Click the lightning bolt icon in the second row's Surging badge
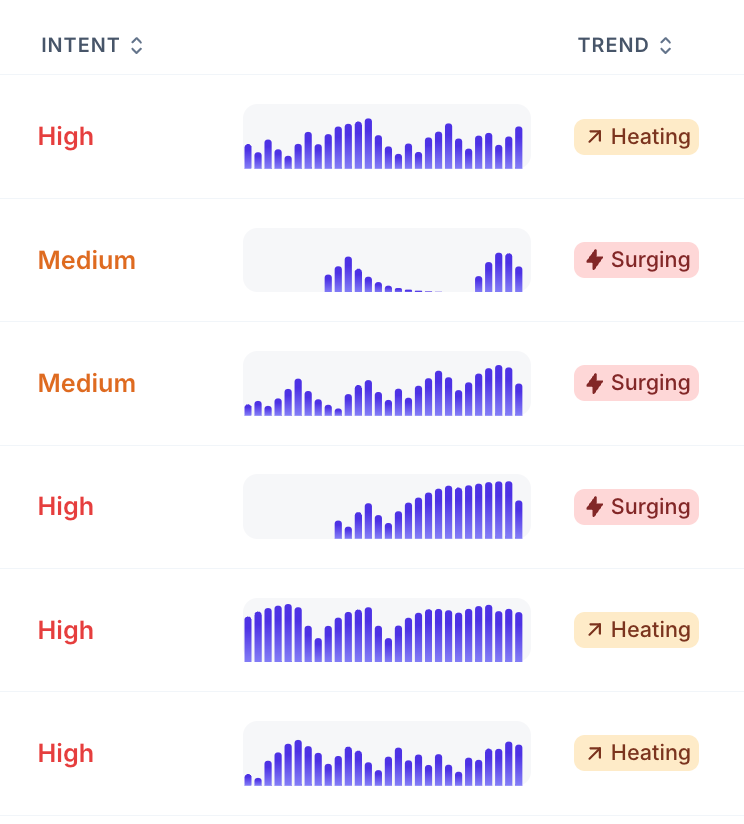The width and height of the screenshot is (744, 824). (x=595, y=260)
